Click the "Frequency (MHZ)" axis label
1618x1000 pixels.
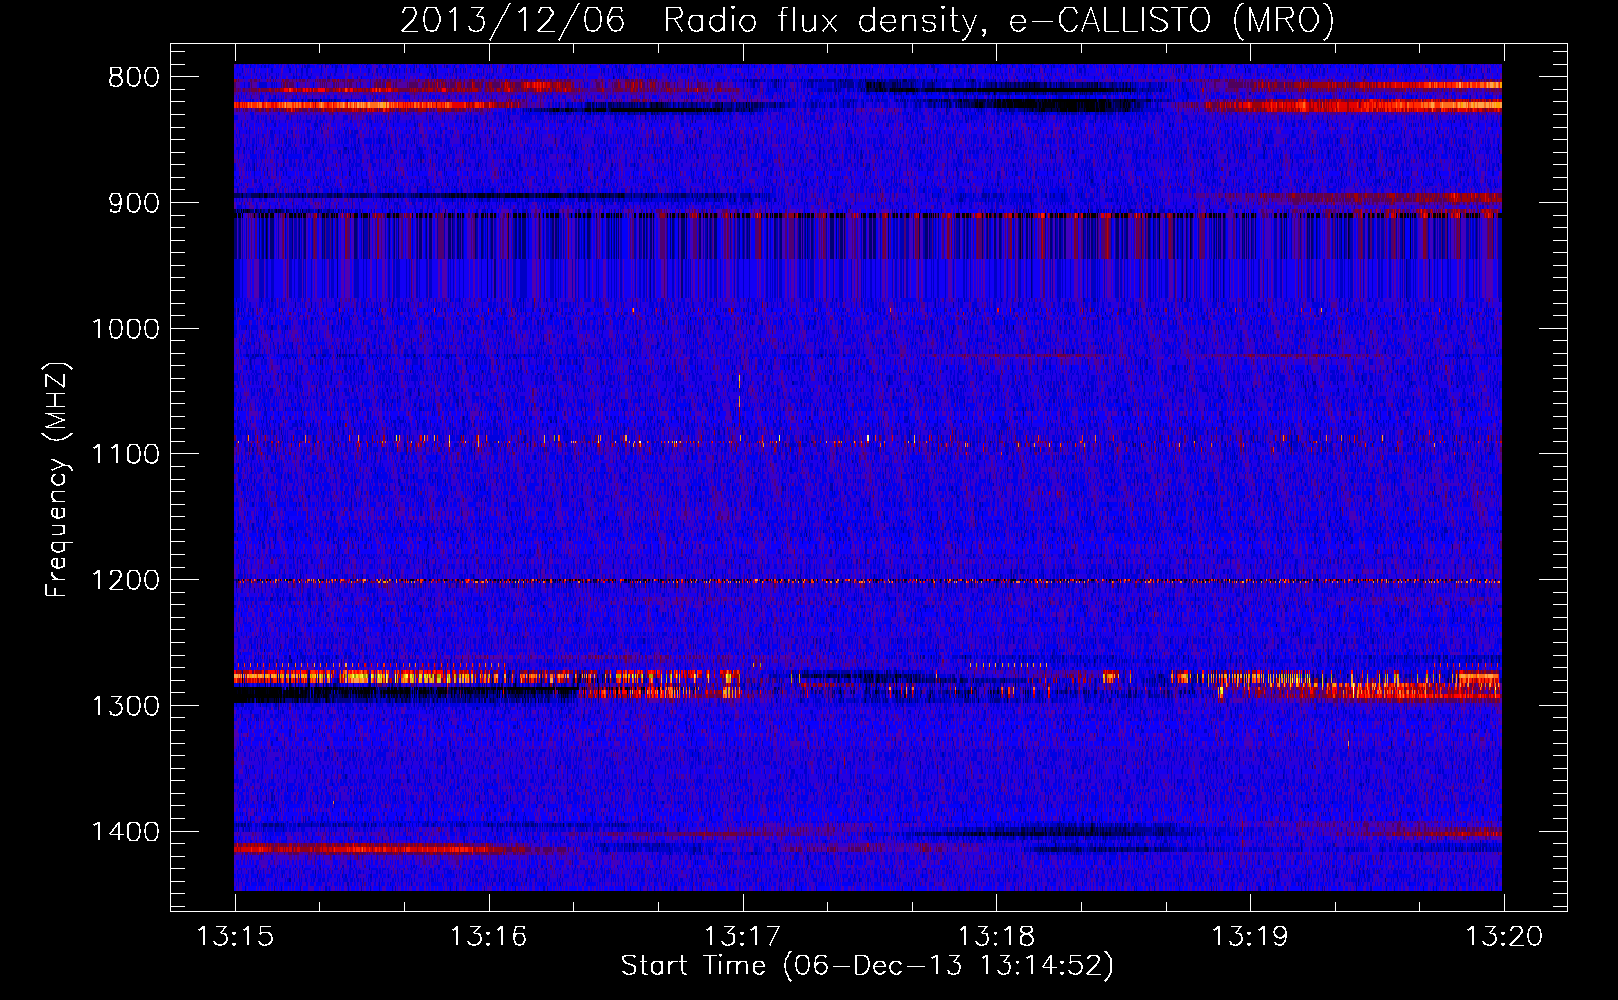pos(58,480)
